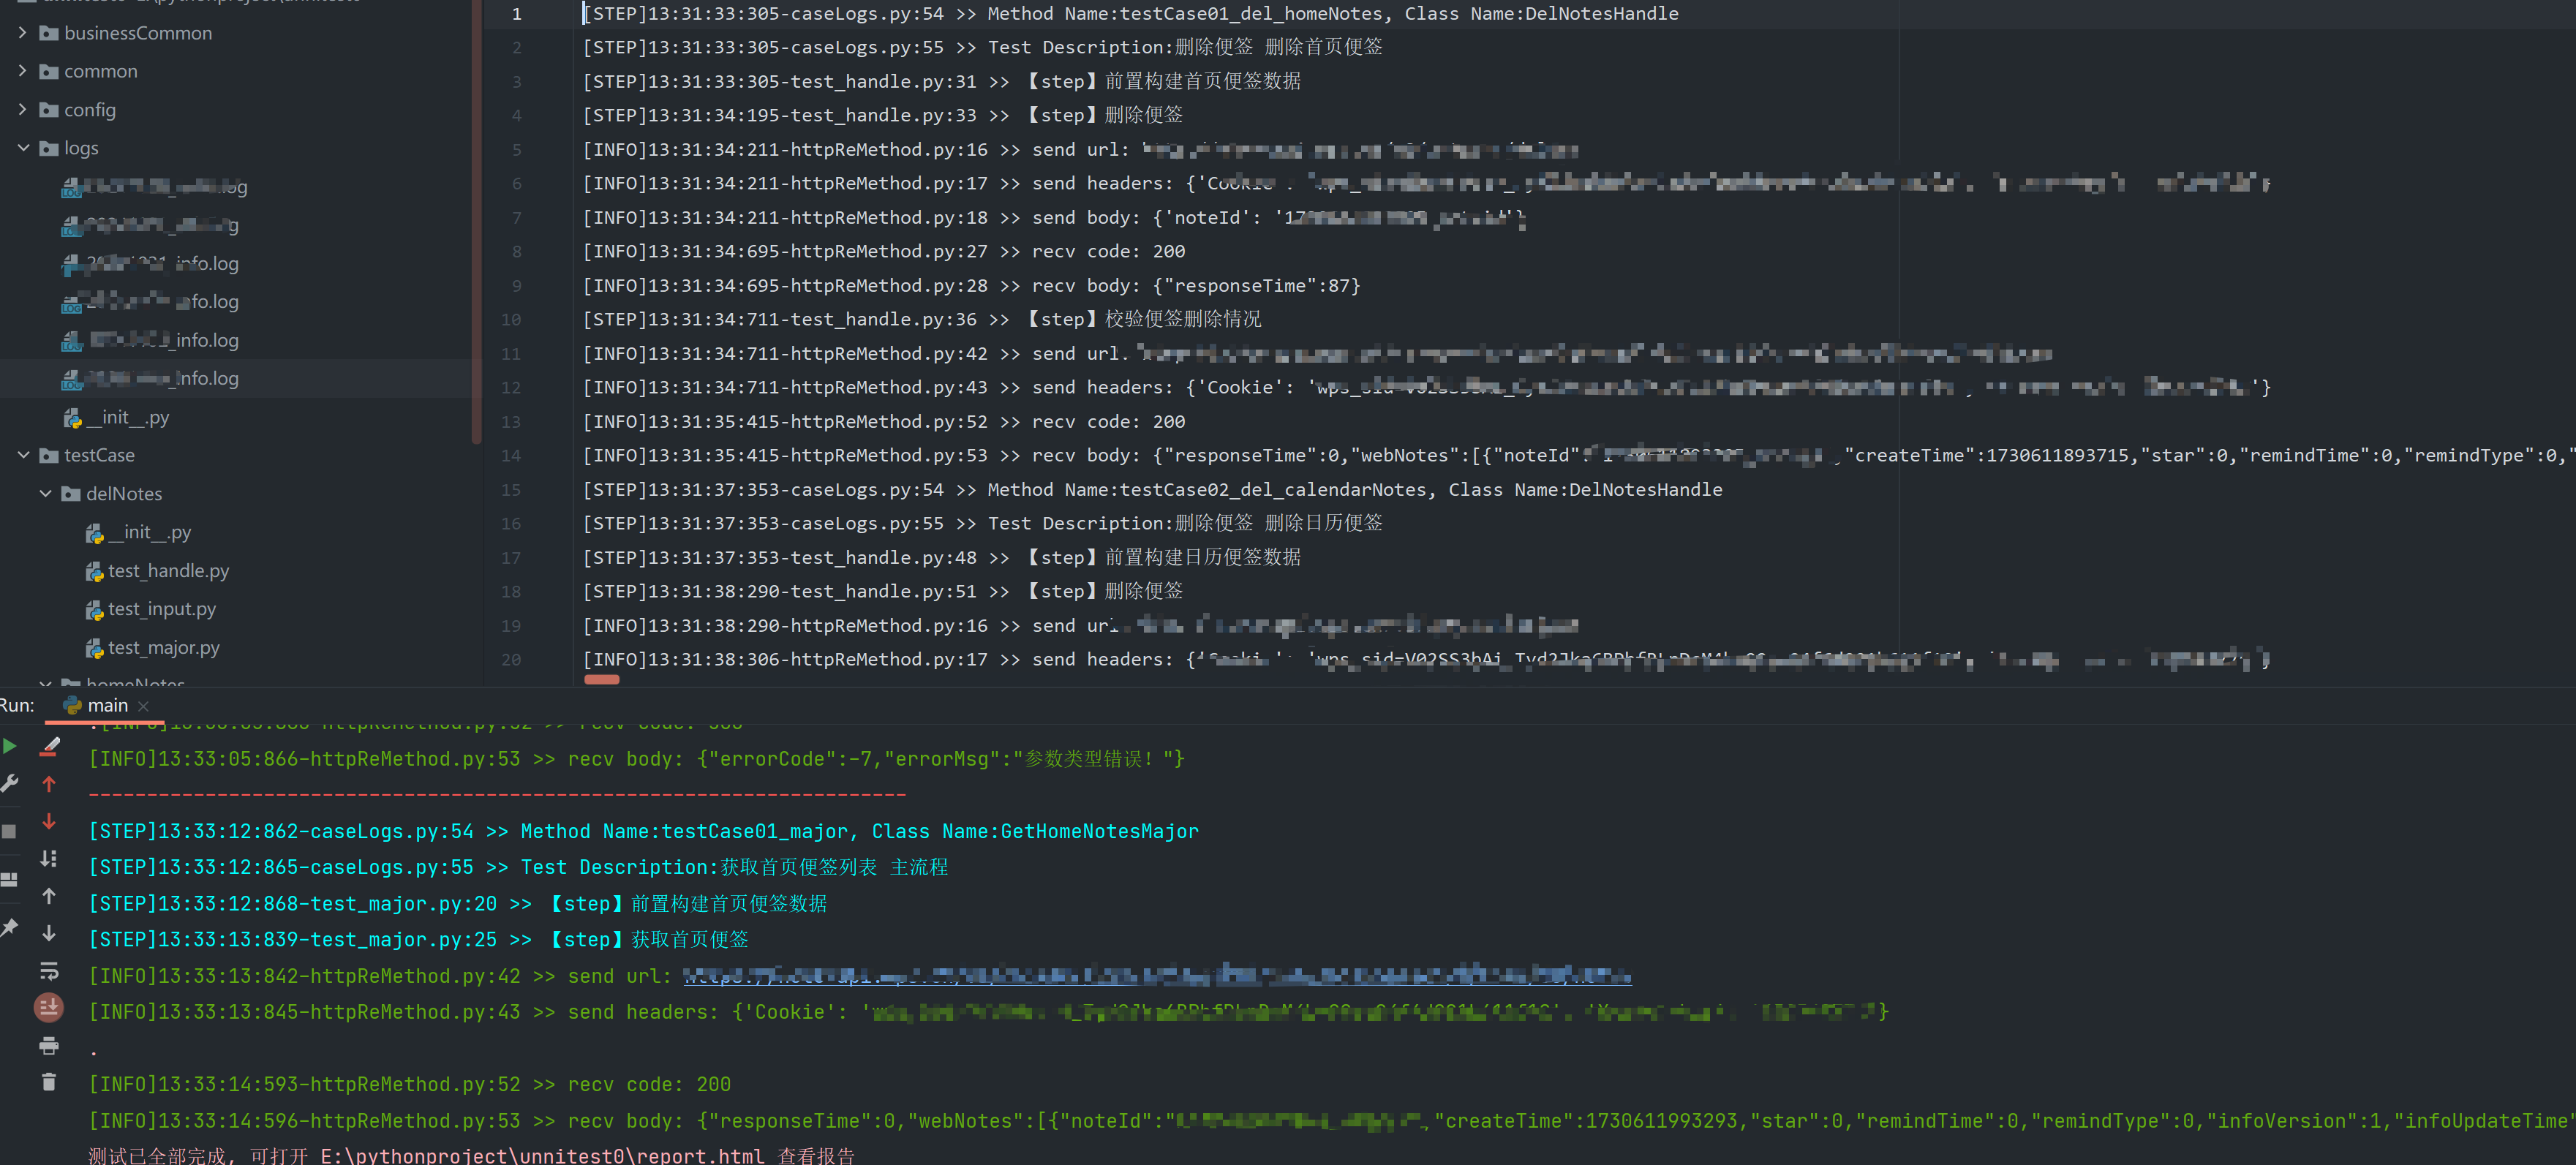Click the restore layout icon in Run panel
The width and height of the screenshot is (2576, 1165).
[x=9, y=880]
